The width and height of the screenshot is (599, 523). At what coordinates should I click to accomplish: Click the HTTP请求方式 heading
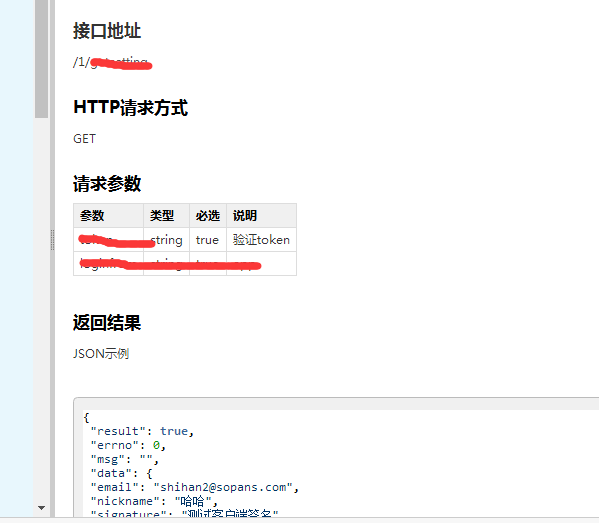click(131, 108)
